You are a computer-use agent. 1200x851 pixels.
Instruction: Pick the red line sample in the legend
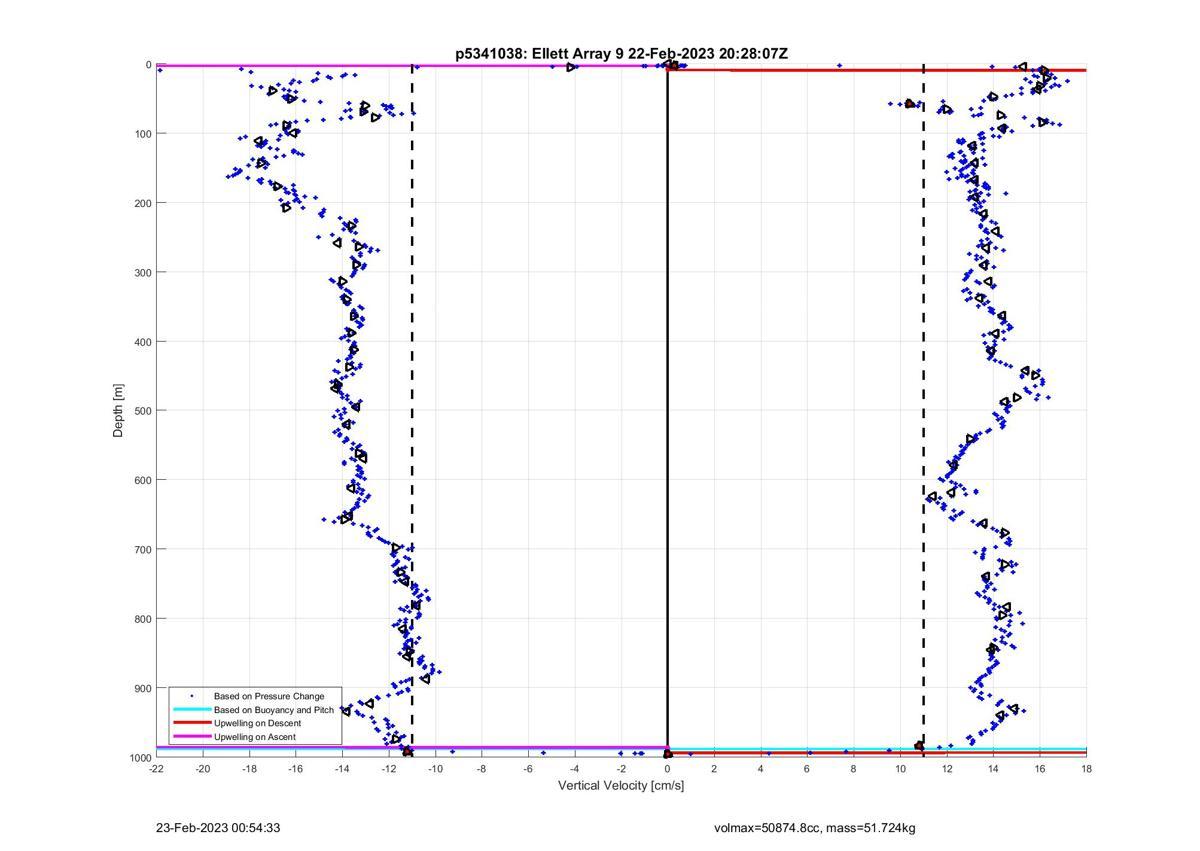[x=191, y=723]
